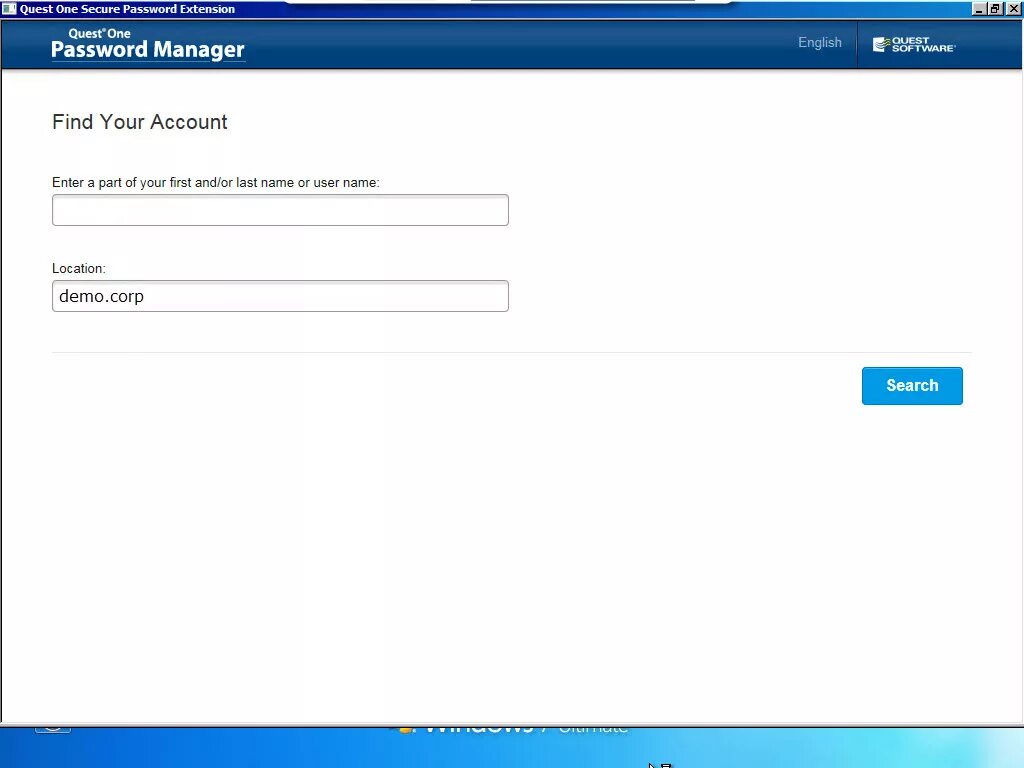Click the window title bar app icon
Viewport: 1024px width, 768px height.
(9, 8)
